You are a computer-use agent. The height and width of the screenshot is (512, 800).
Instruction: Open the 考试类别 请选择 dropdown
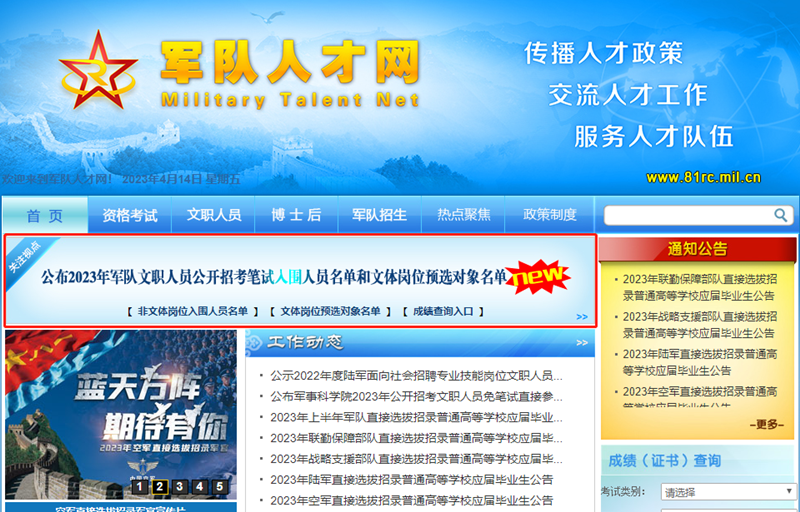coord(728,492)
